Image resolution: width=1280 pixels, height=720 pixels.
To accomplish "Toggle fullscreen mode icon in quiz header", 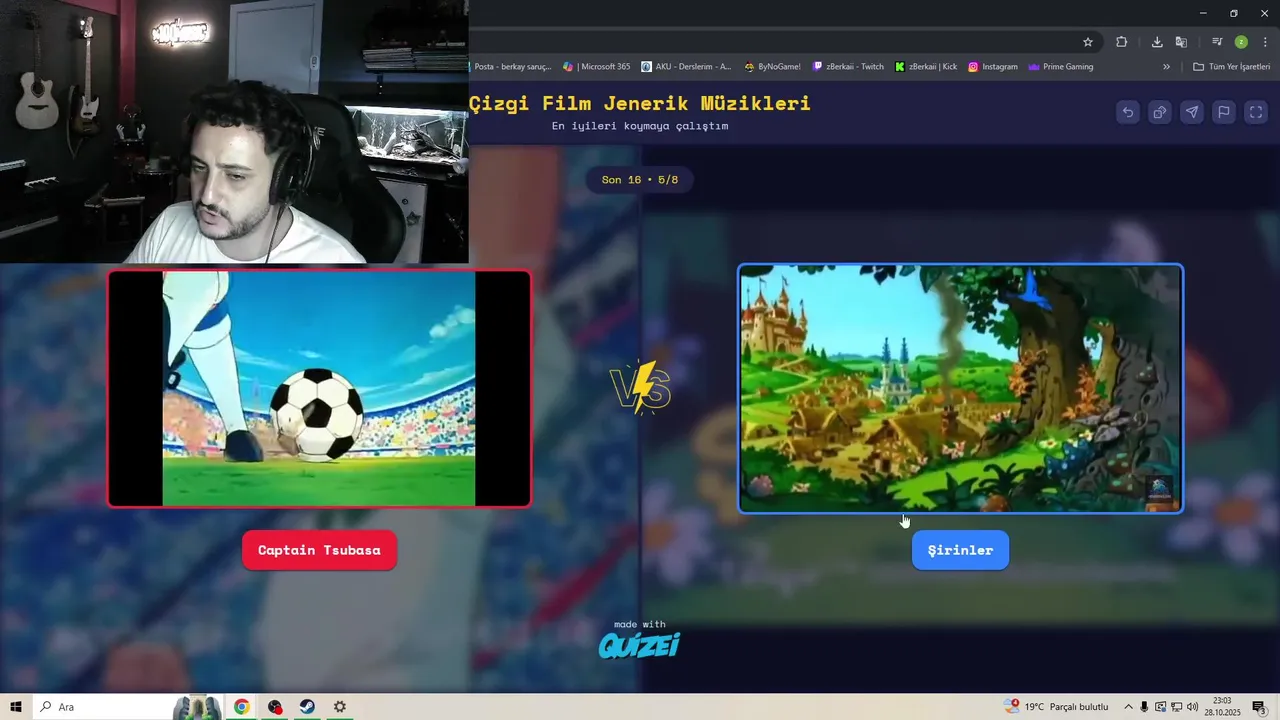I will click(1256, 112).
